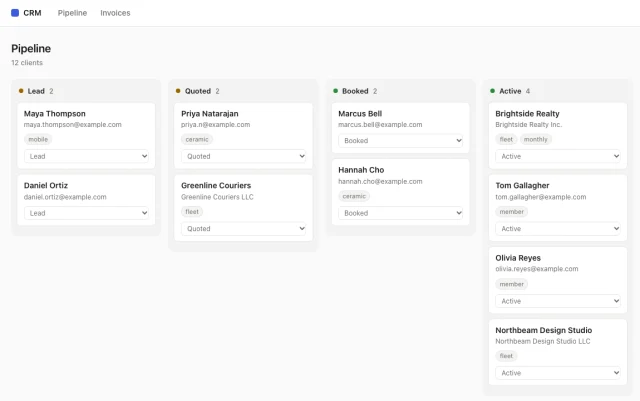This screenshot has width=640, height=401.
Task: Click the member tag on Tom Gallagher
Action: pyautogui.click(x=511, y=212)
